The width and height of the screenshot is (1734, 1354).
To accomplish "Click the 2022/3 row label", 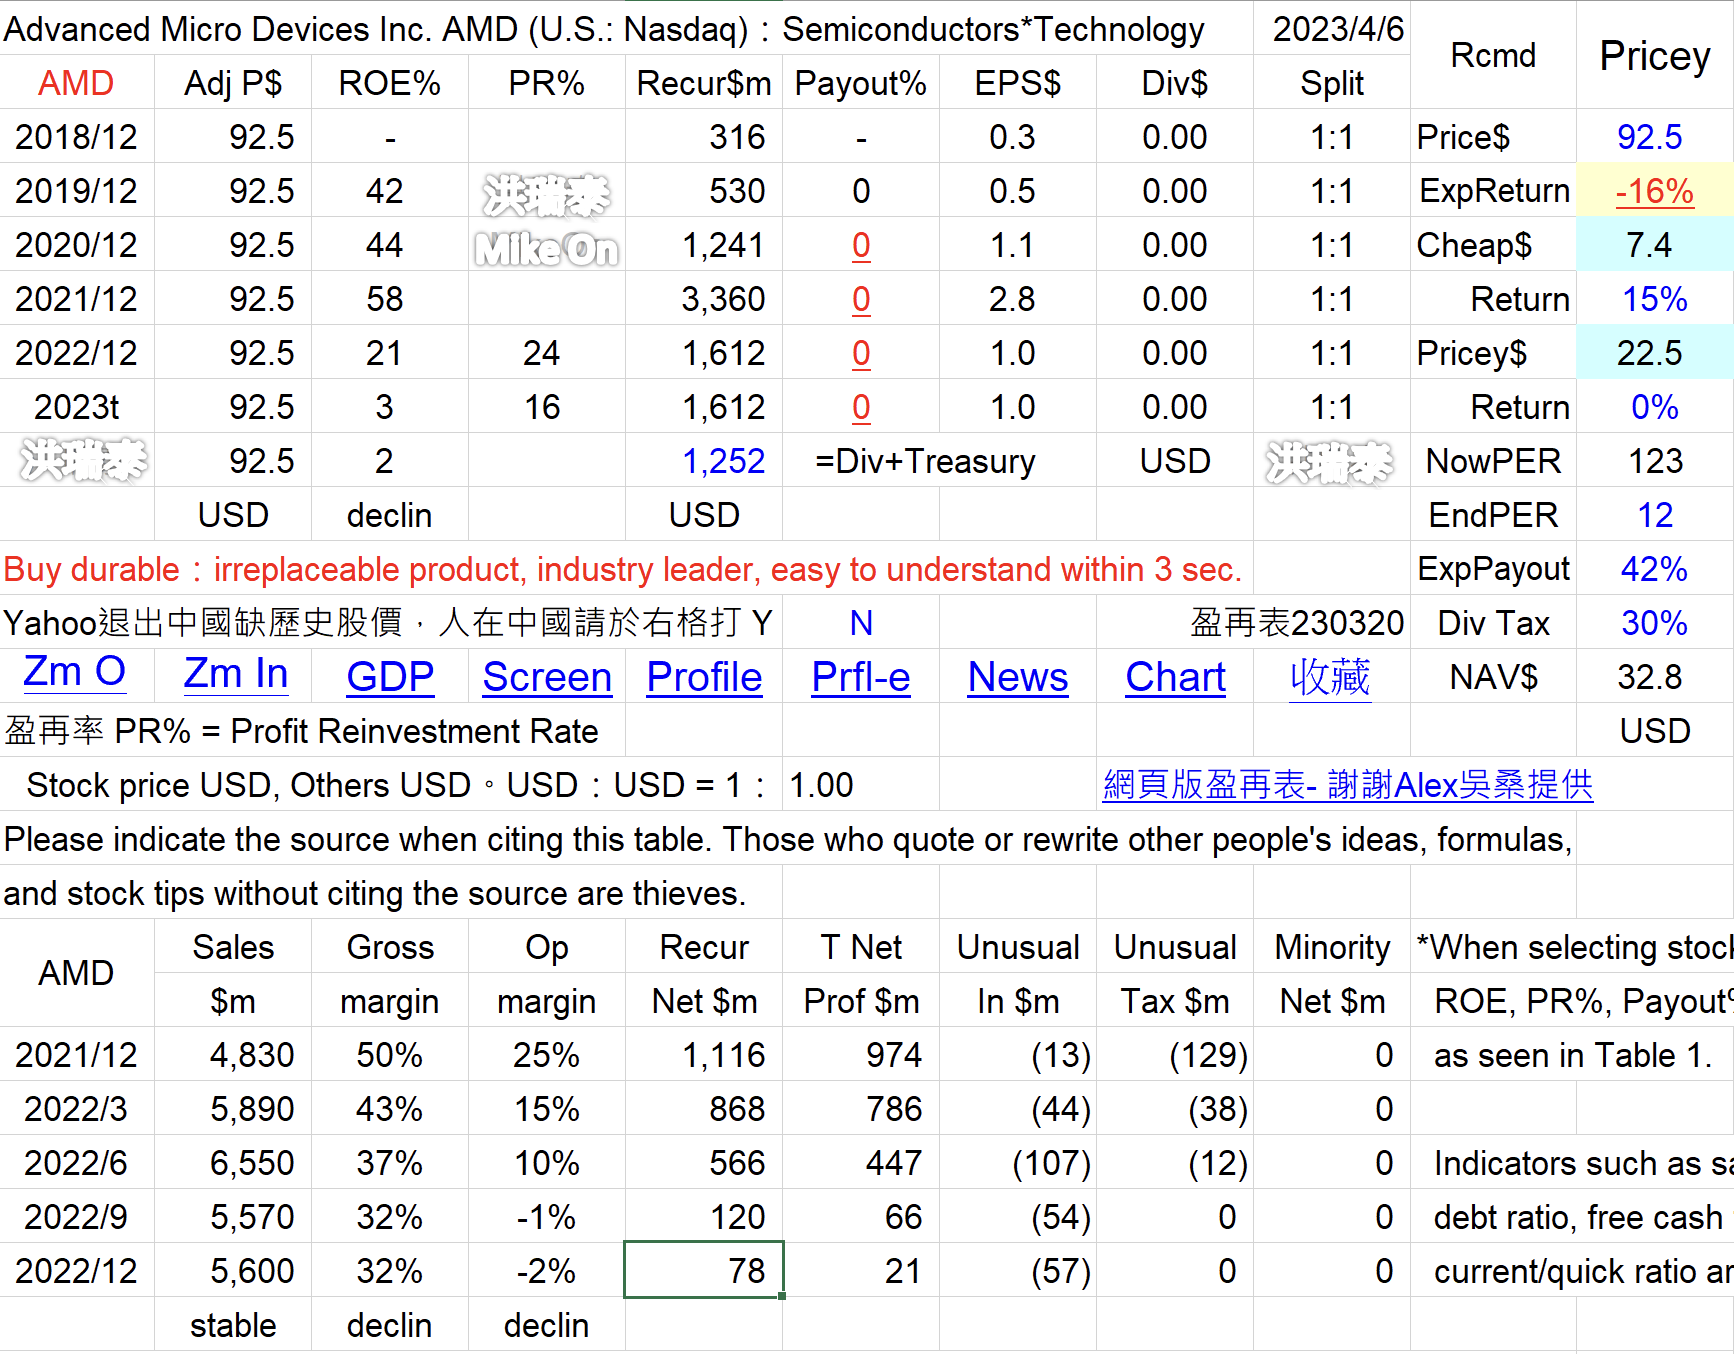I will [76, 1109].
